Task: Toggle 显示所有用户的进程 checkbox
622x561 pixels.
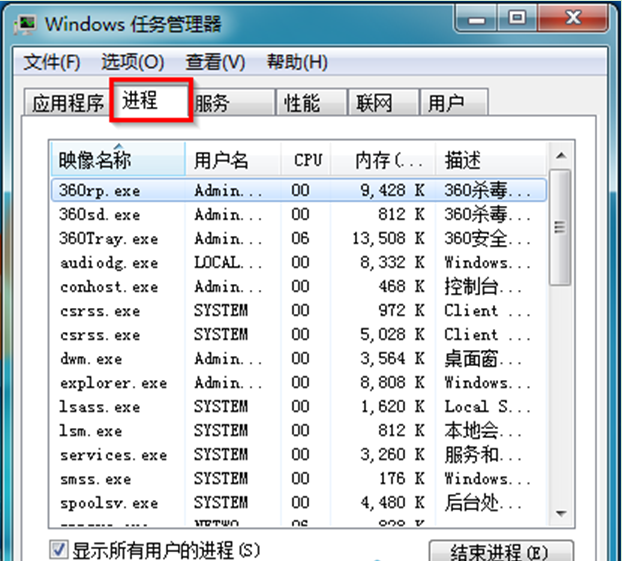Action: click(x=59, y=550)
